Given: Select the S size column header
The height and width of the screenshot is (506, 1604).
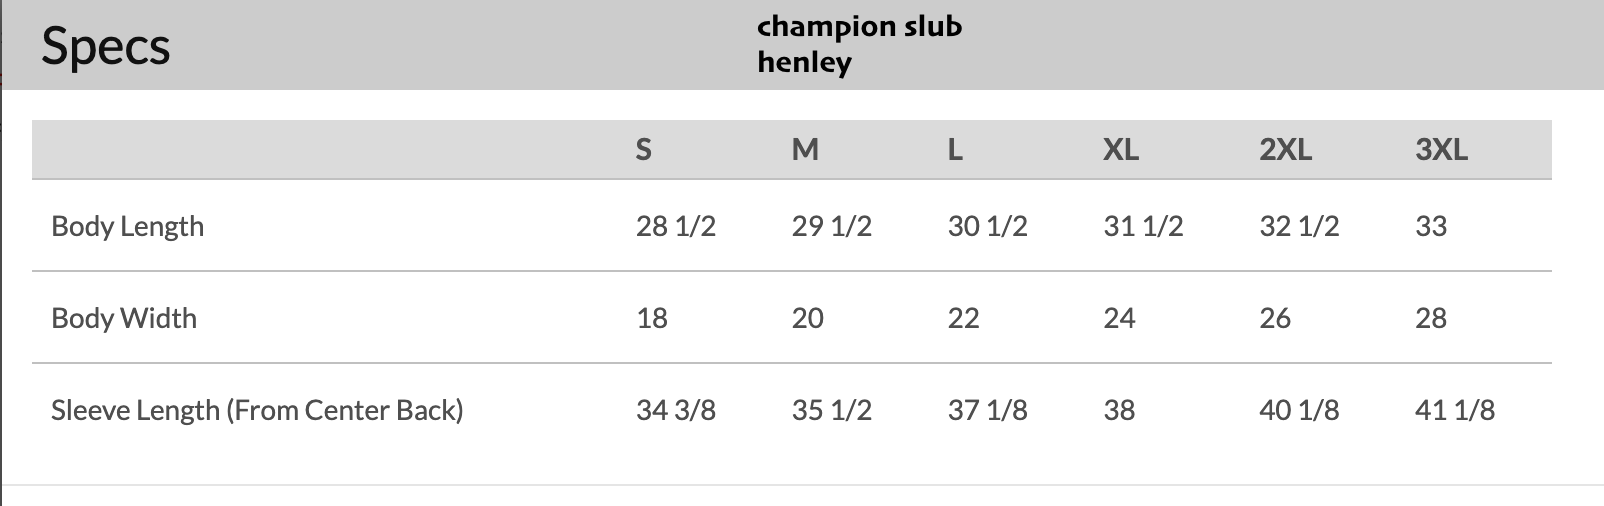Looking at the screenshot, I should [x=644, y=150].
